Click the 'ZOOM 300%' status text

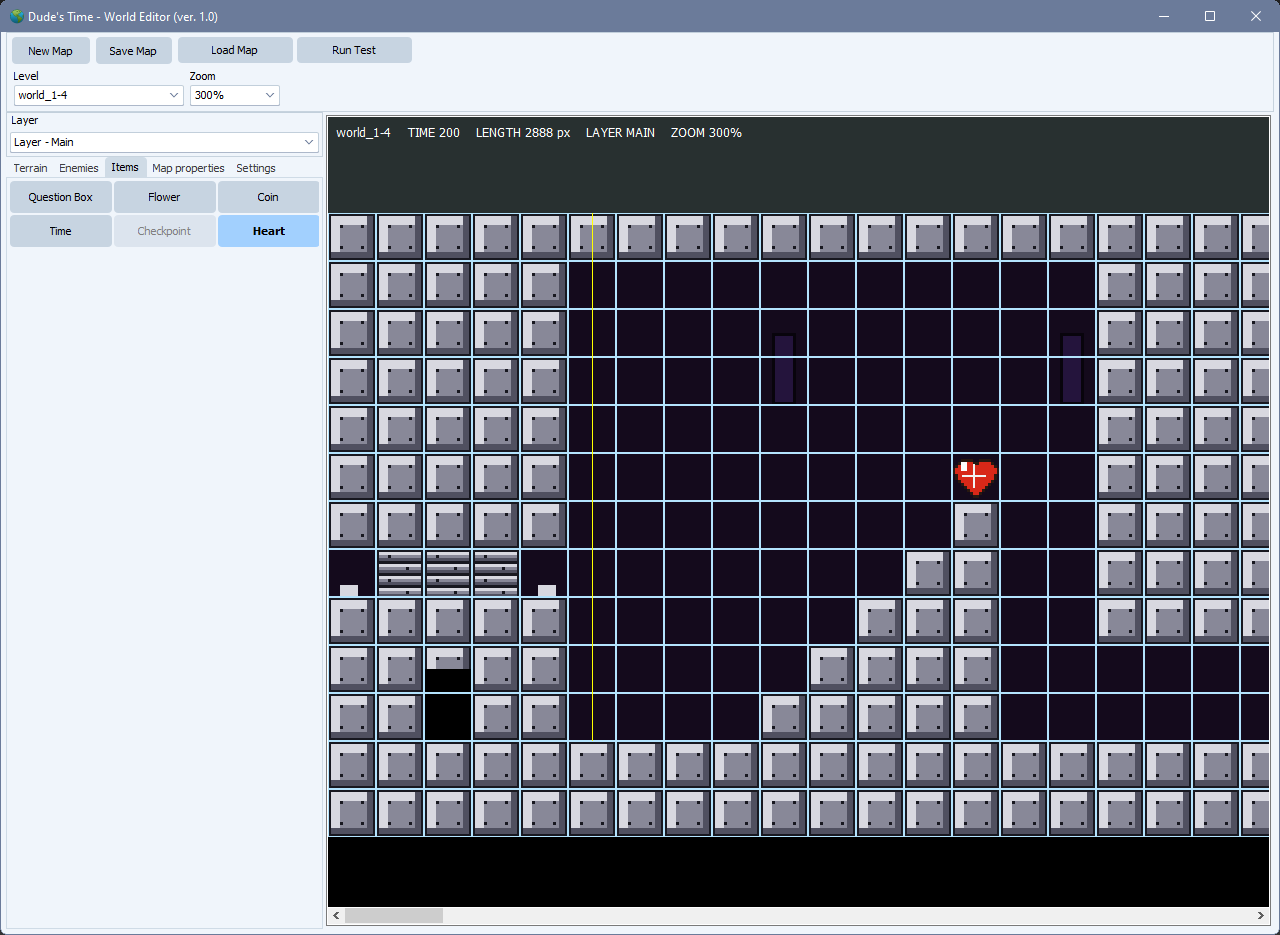point(706,133)
